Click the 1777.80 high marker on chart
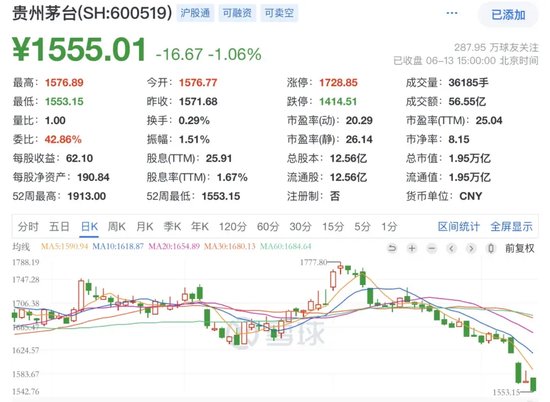Image resolution: width=550 pixels, height=402 pixels. (x=313, y=262)
